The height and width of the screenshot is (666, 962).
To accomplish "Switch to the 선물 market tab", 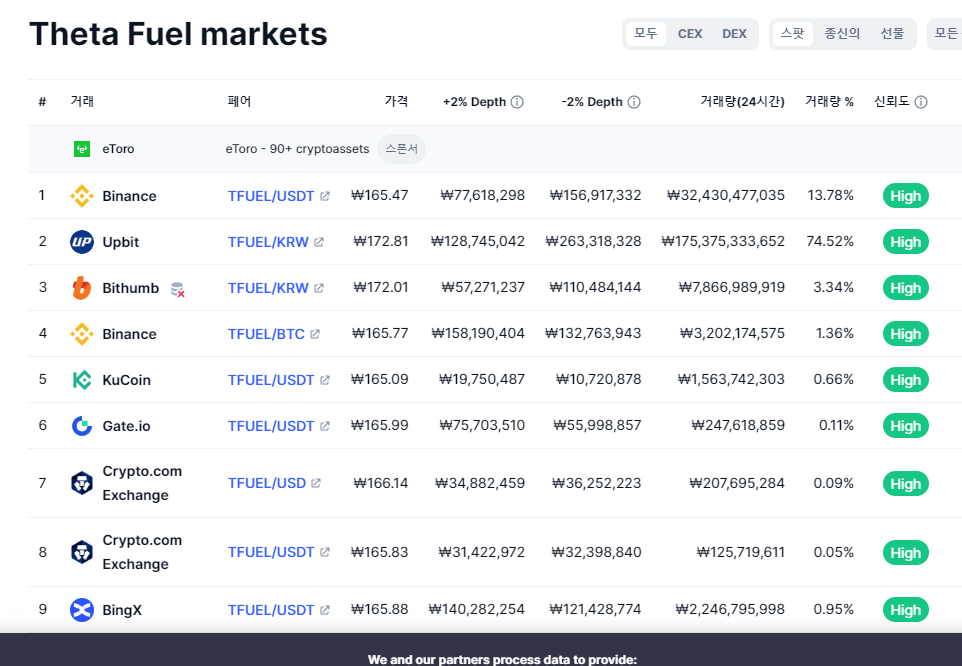I will tap(892, 34).
